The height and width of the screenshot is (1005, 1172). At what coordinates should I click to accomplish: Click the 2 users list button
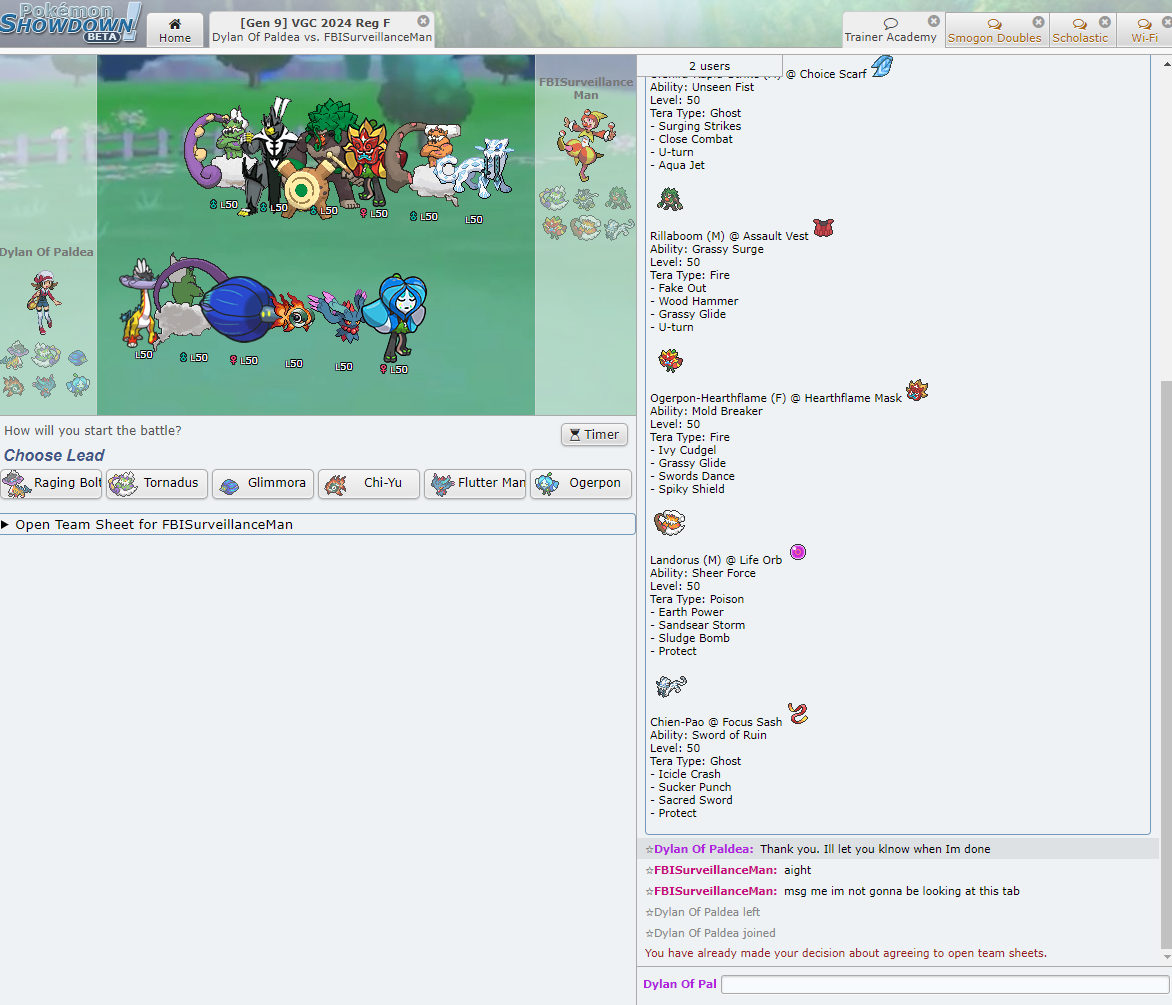(709, 66)
